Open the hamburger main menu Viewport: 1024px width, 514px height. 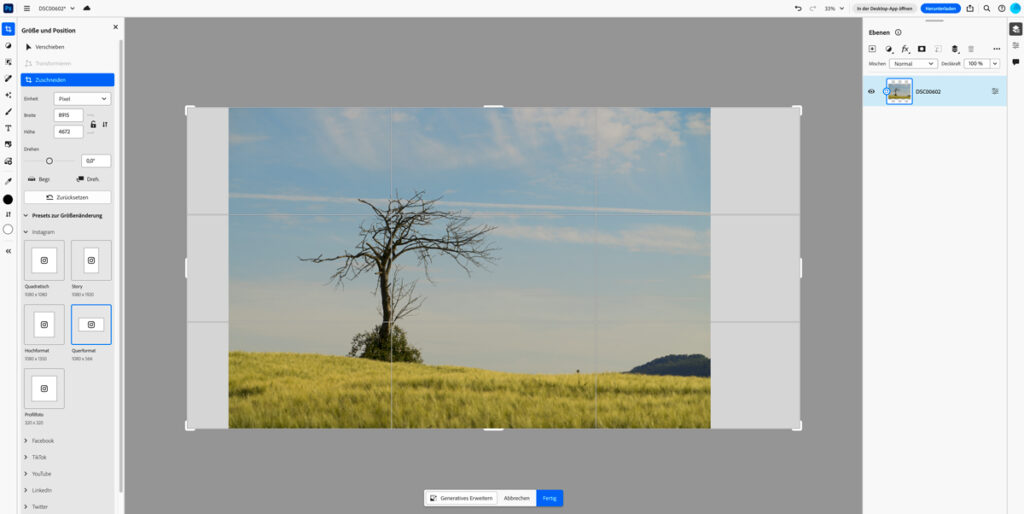pos(27,8)
